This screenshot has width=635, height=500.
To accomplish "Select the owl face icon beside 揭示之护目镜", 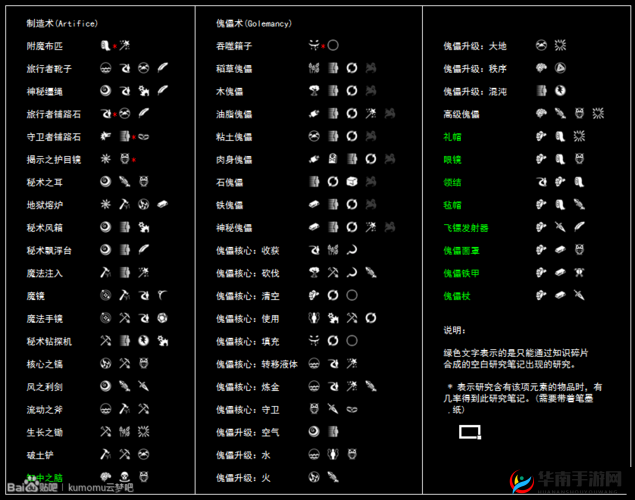I will 125,159.
